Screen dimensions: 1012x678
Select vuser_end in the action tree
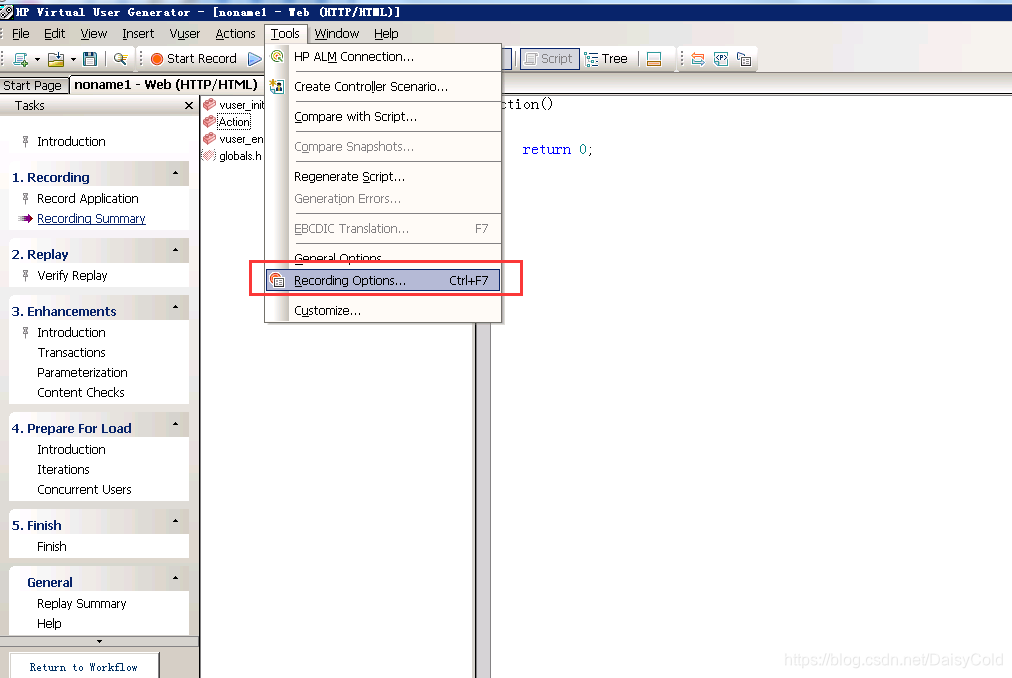coord(241,139)
